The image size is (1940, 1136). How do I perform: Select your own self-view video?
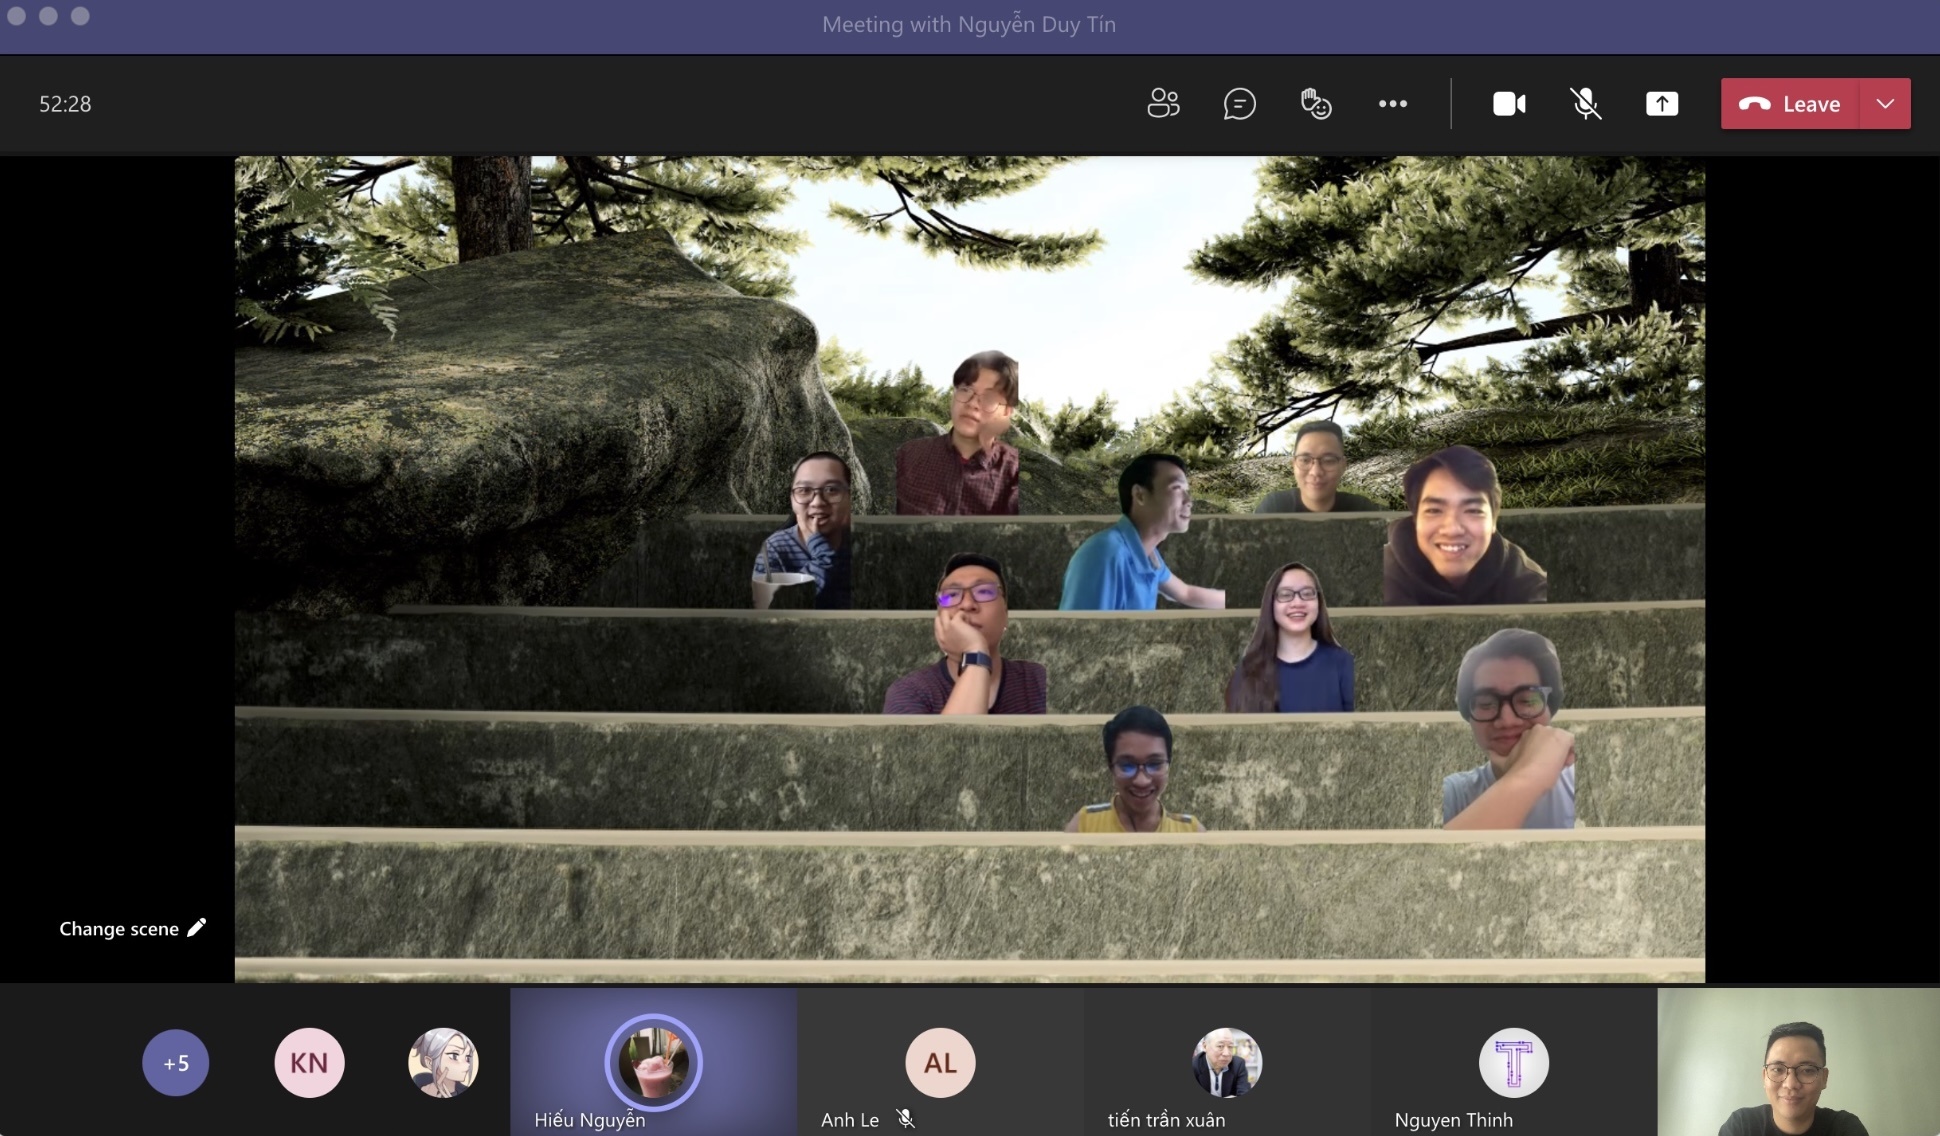click(x=1797, y=1062)
